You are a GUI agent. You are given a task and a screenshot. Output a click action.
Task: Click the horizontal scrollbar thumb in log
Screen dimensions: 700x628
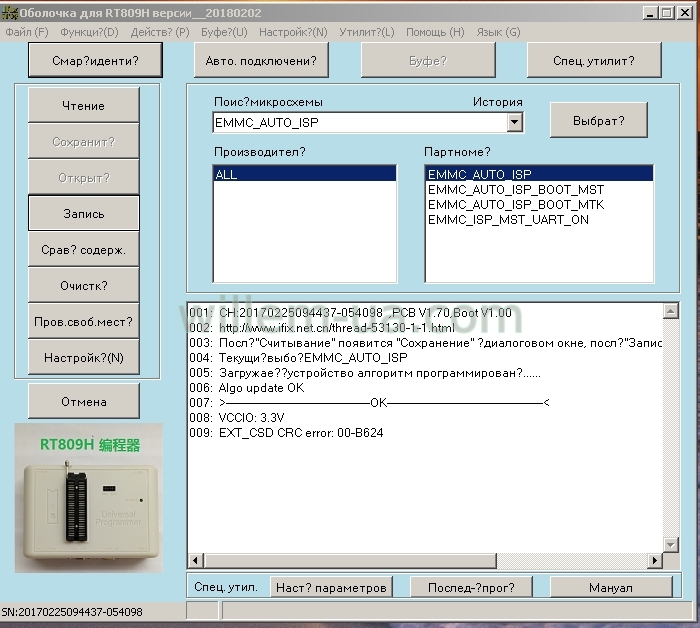[x=350, y=560]
